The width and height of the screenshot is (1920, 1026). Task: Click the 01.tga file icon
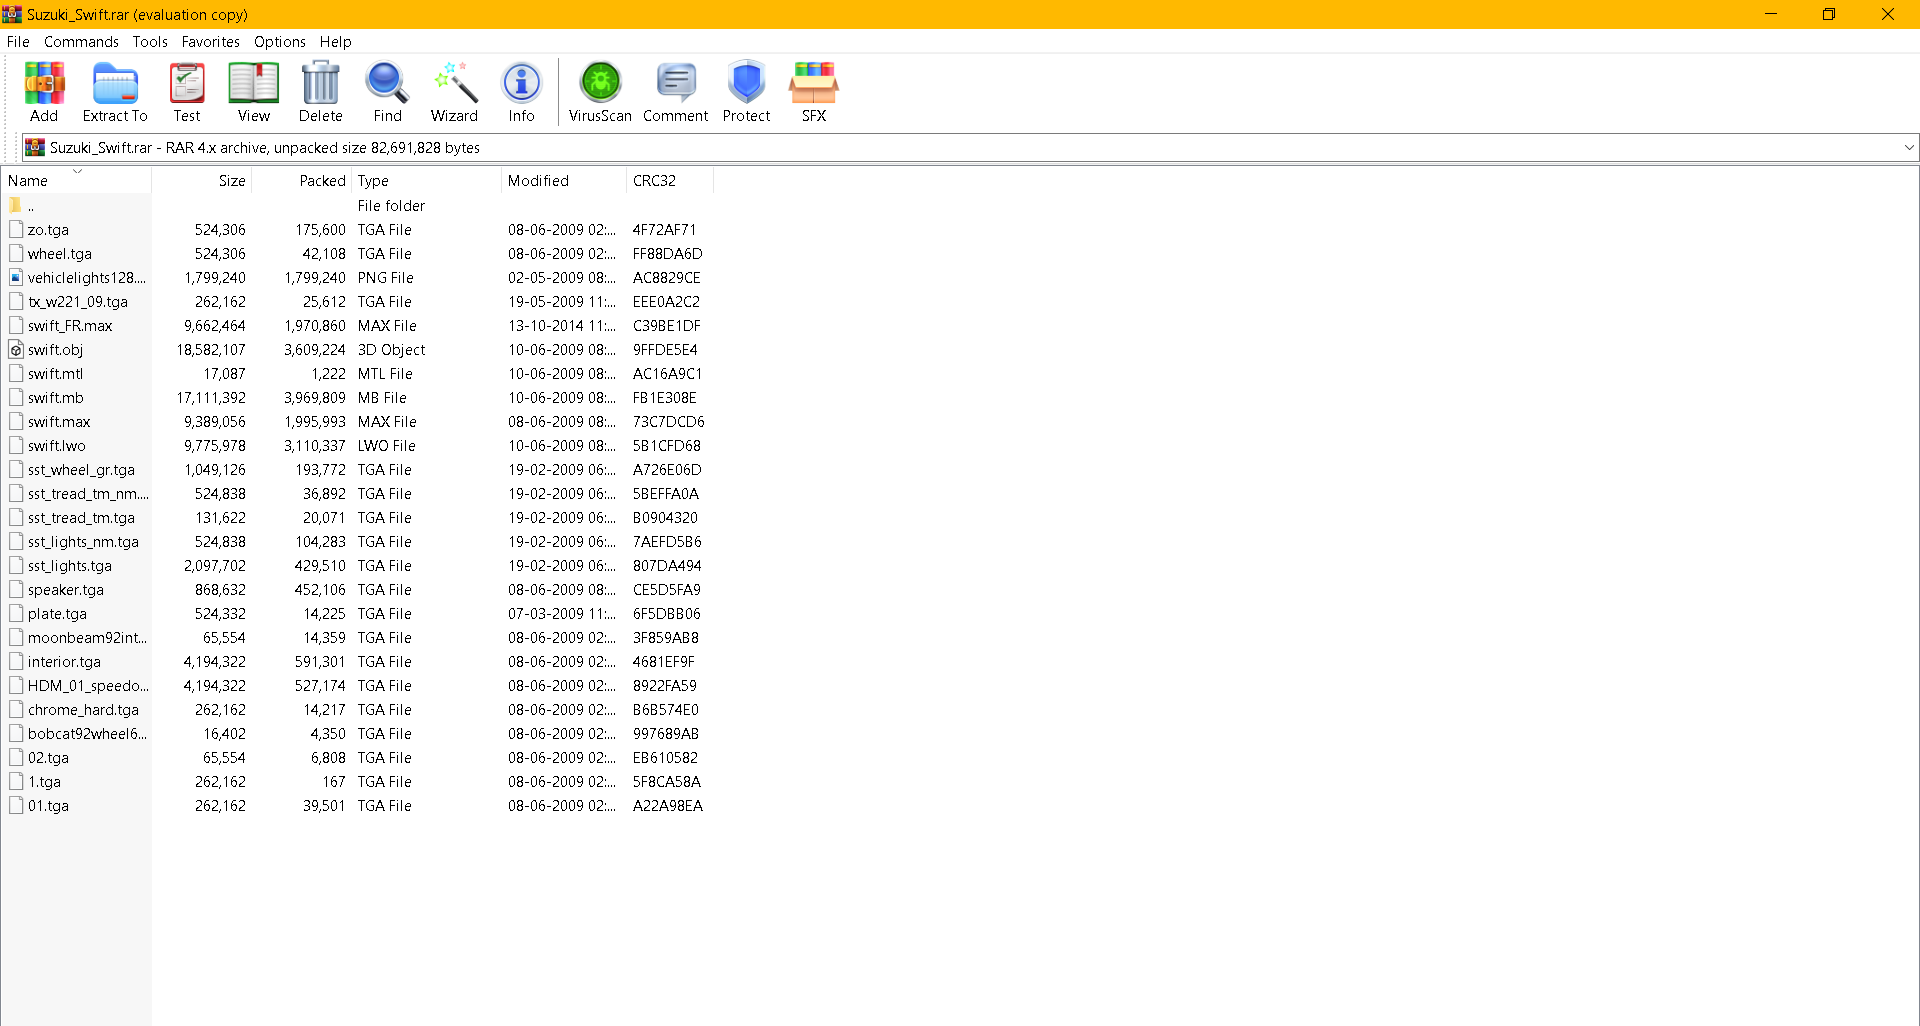tap(16, 805)
